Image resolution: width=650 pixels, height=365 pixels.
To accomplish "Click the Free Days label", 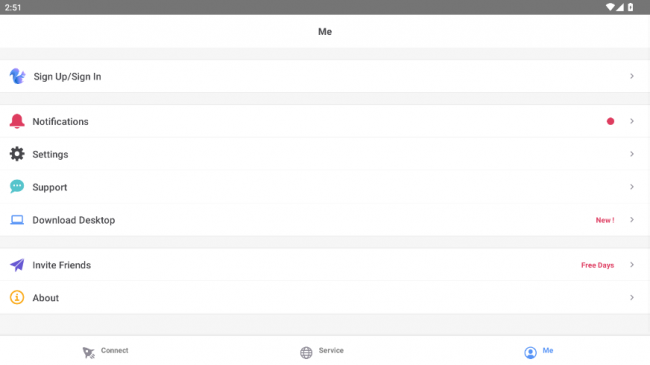I will click(597, 265).
